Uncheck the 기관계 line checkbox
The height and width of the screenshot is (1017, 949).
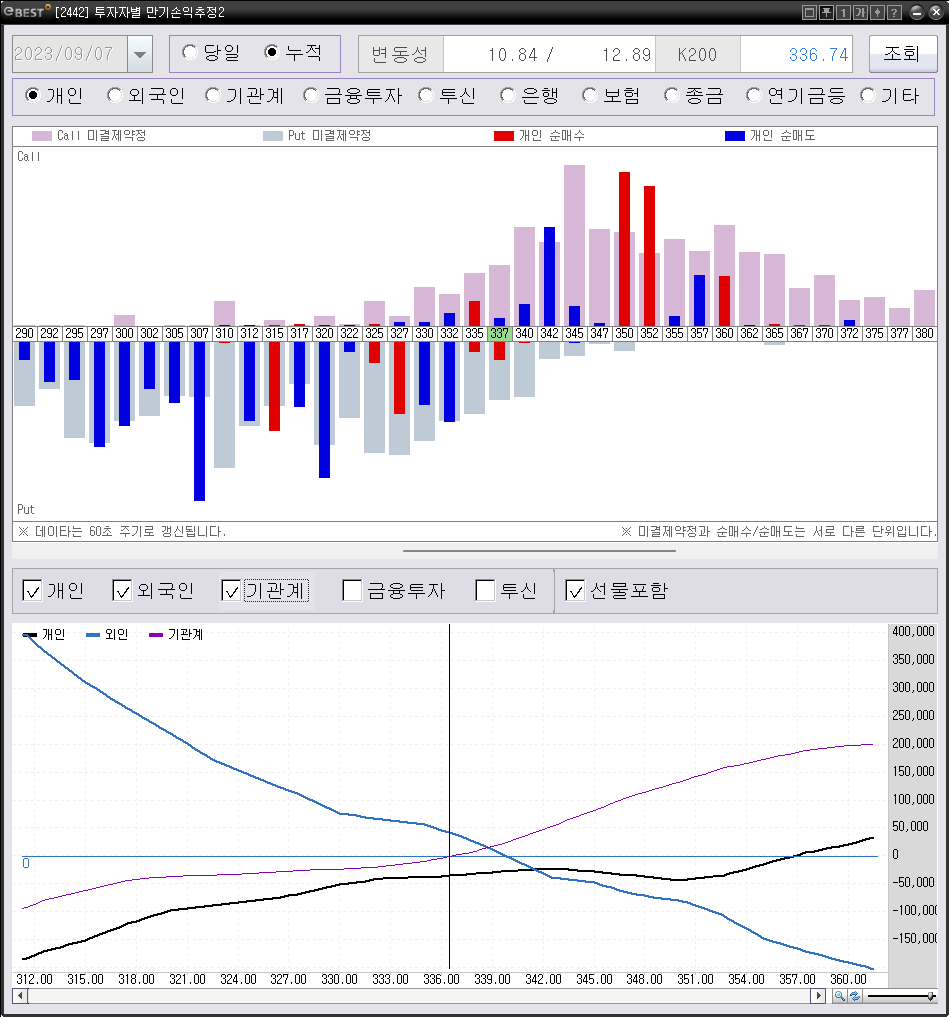click(231, 590)
